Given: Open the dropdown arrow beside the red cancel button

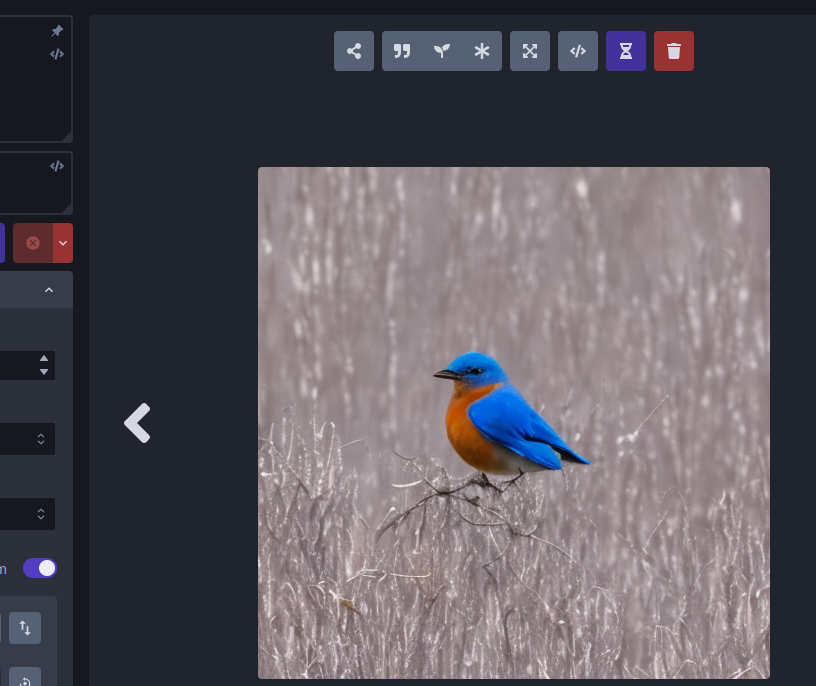Looking at the screenshot, I should point(63,243).
